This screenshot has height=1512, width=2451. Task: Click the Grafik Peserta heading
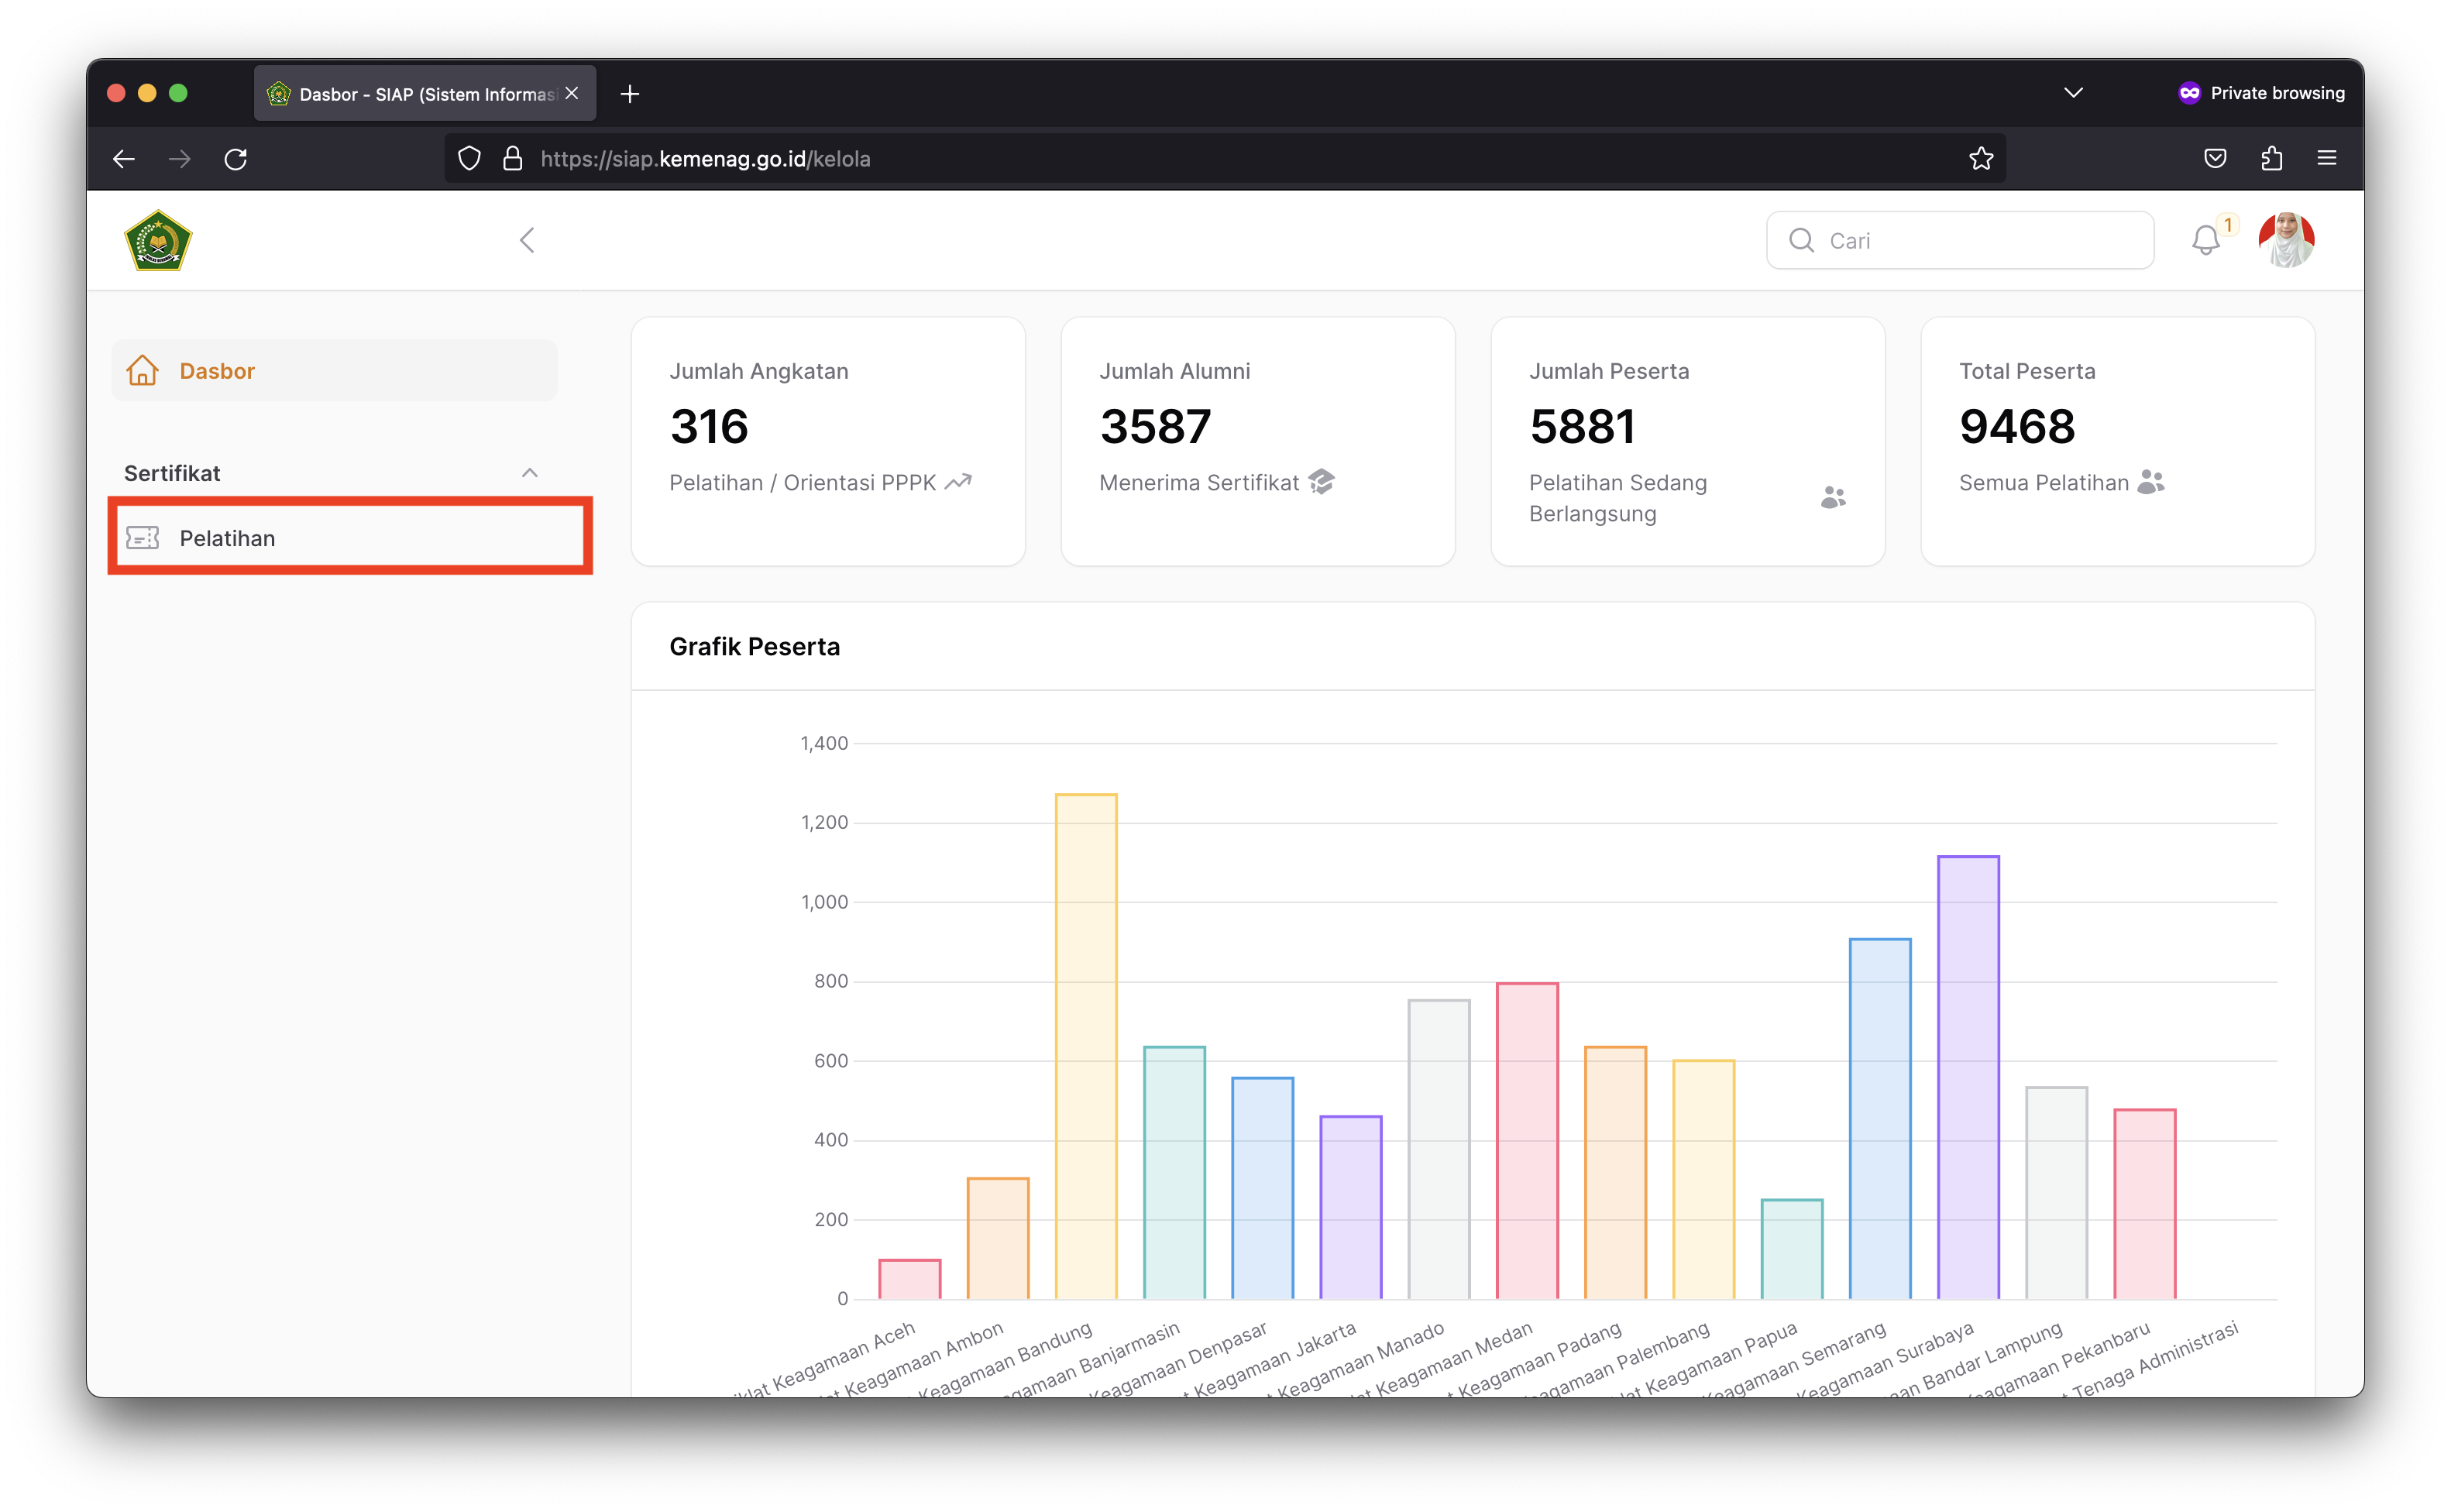coord(754,646)
